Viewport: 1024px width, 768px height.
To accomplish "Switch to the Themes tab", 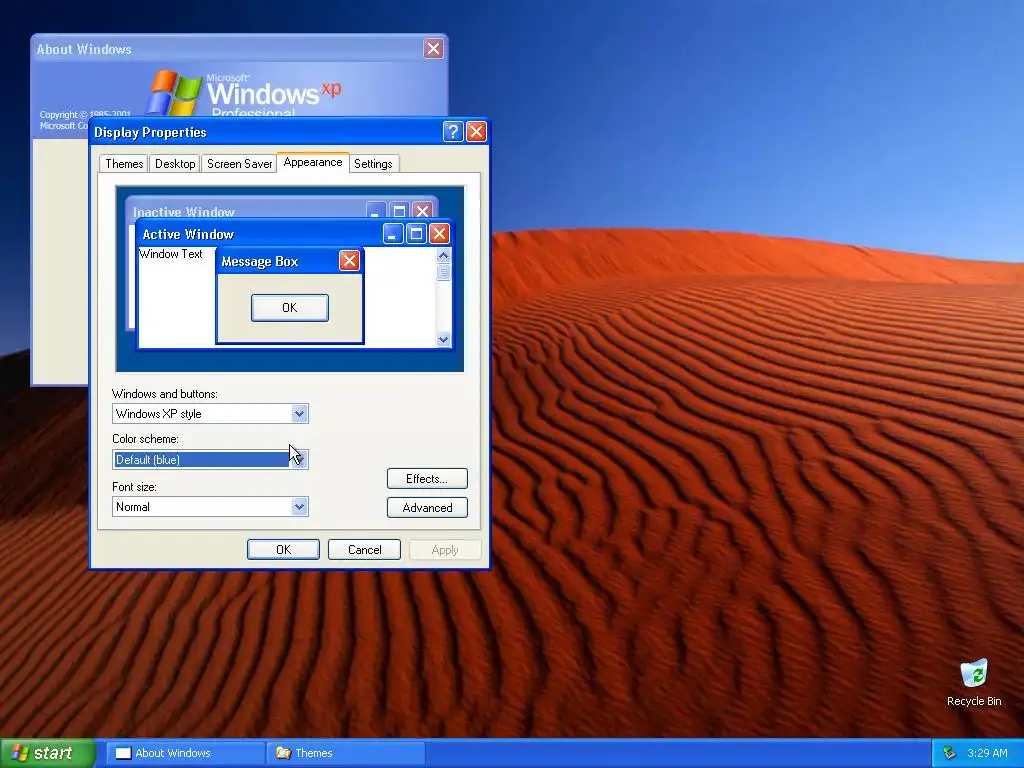I will (x=124, y=164).
